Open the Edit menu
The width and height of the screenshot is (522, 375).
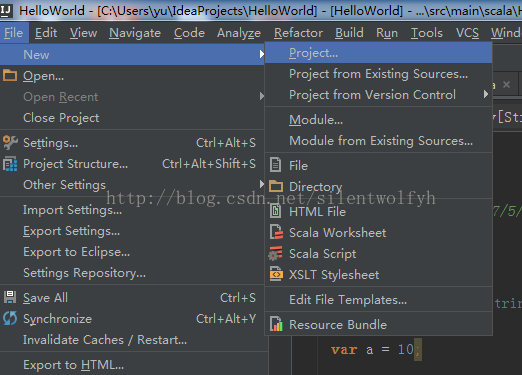tap(46, 33)
